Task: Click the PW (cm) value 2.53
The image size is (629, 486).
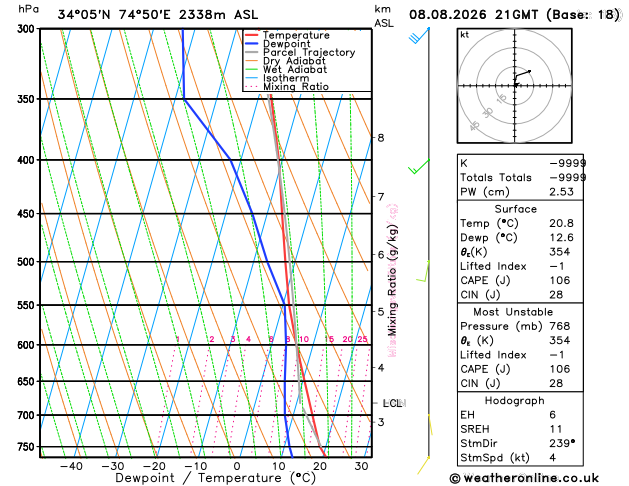Action: click(x=561, y=192)
